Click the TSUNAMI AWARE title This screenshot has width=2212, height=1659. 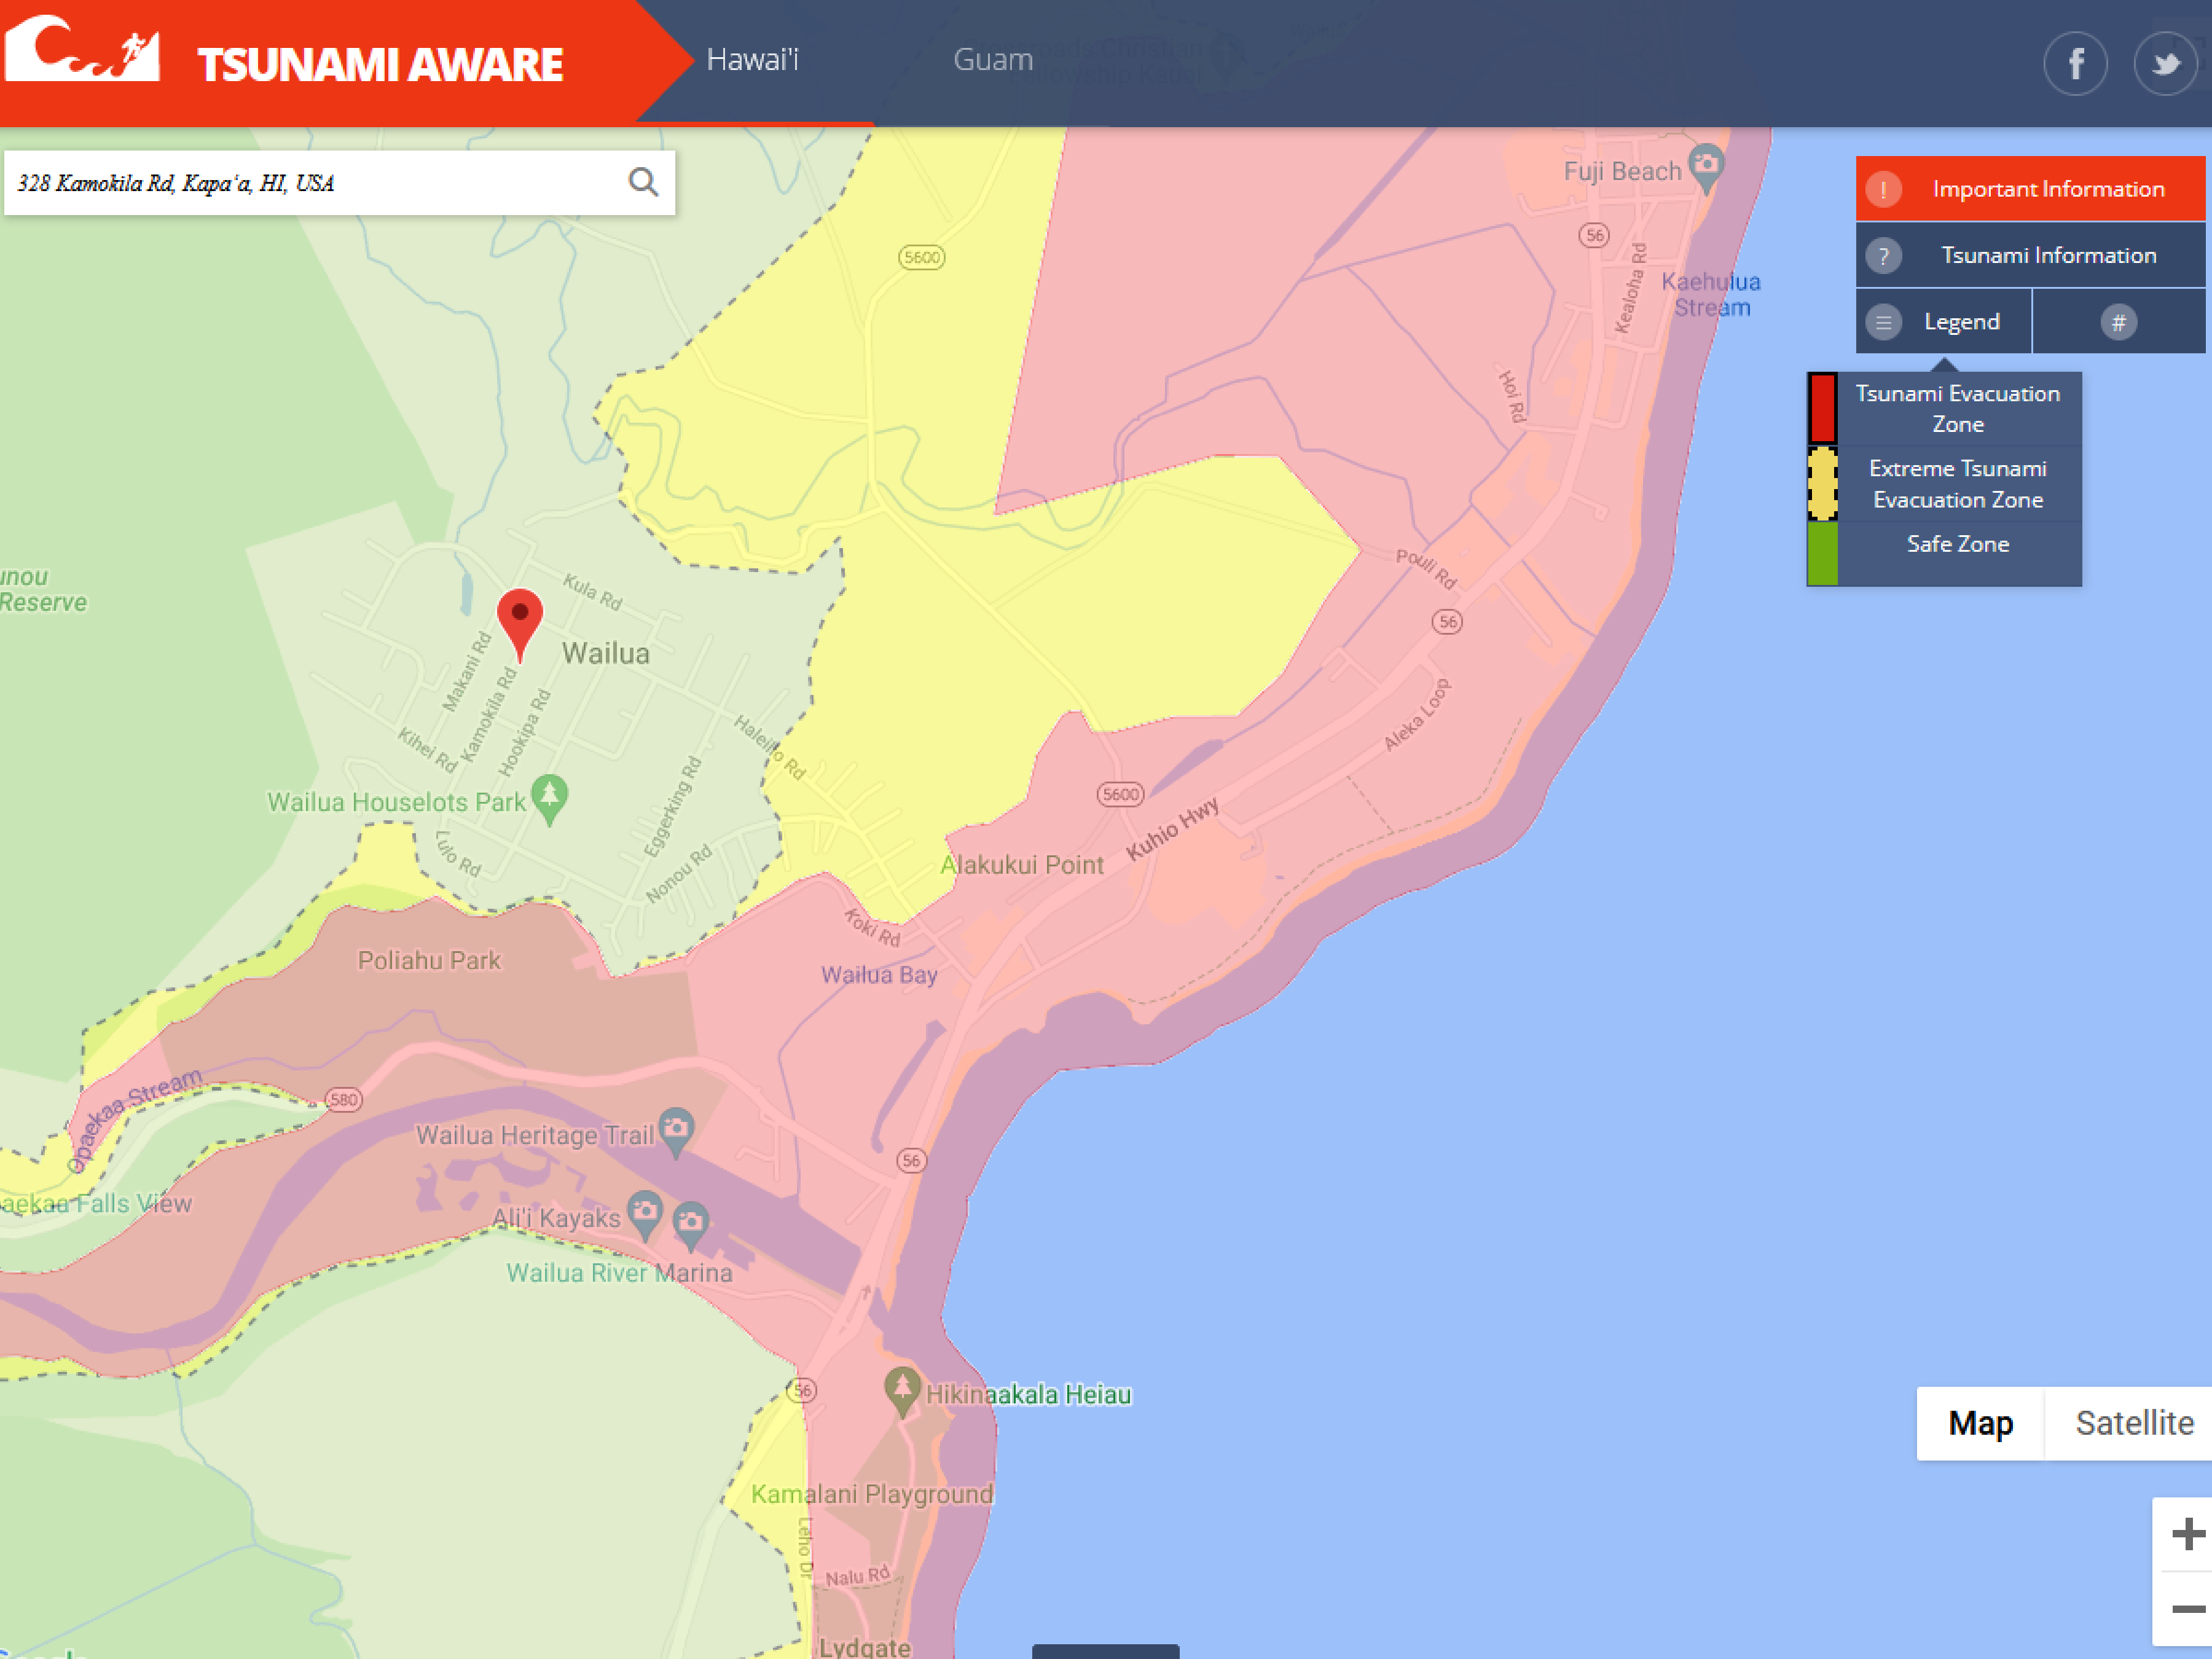coord(380,65)
